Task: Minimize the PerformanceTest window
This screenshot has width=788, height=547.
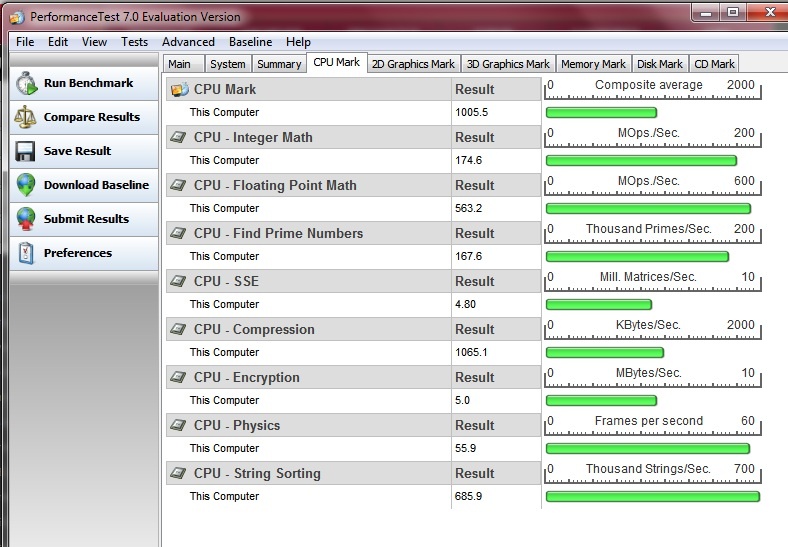Action: coord(706,12)
